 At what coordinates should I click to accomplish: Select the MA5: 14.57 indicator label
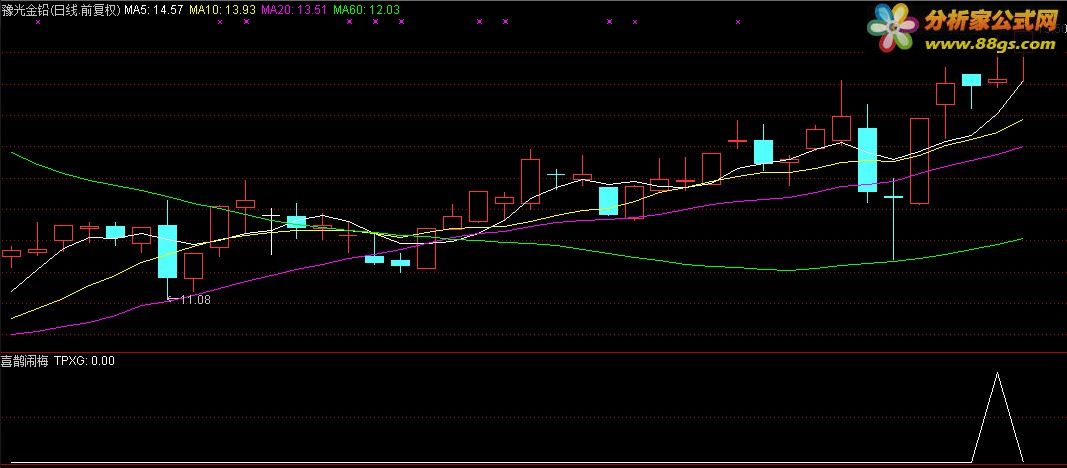pos(154,10)
